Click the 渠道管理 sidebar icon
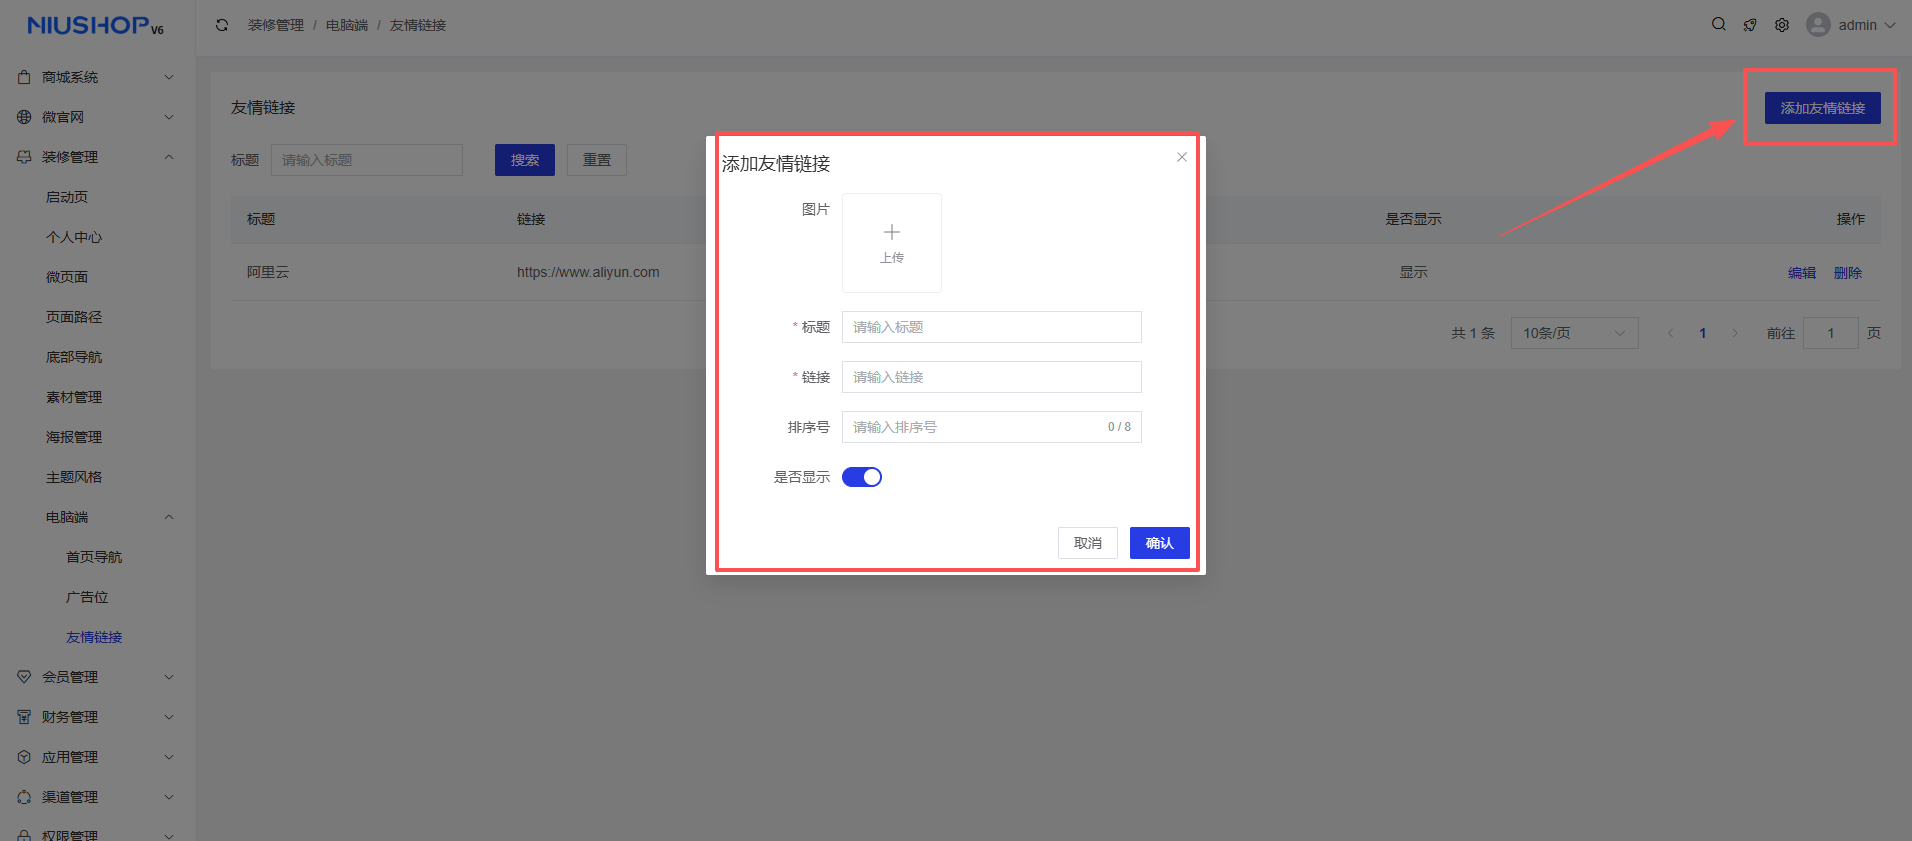This screenshot has height=841, width=1912. (x=24, y=797)
